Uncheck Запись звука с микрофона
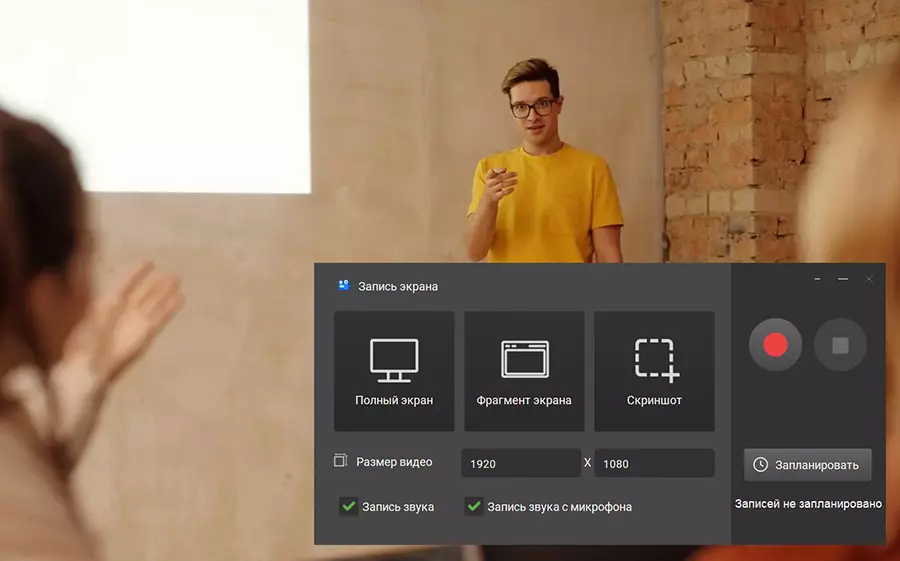 pyautogui.click(x=474, y=507)
